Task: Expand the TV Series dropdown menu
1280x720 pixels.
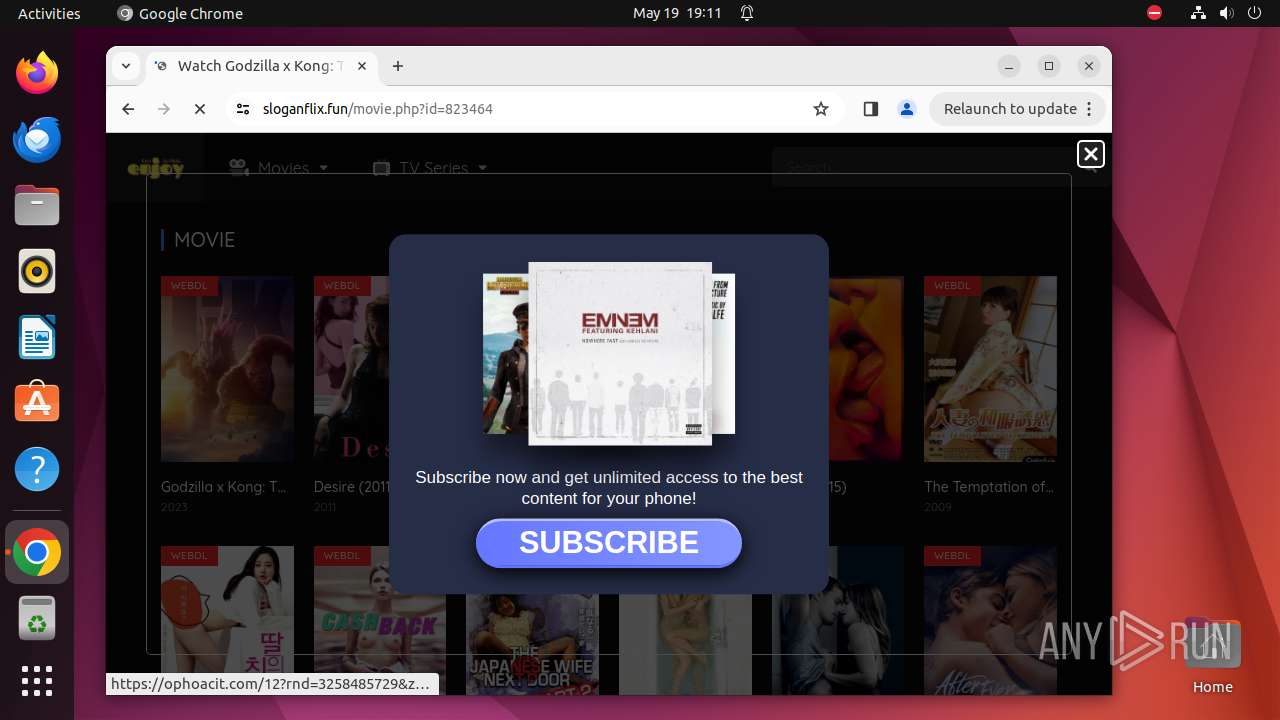Action: [430, 168]
